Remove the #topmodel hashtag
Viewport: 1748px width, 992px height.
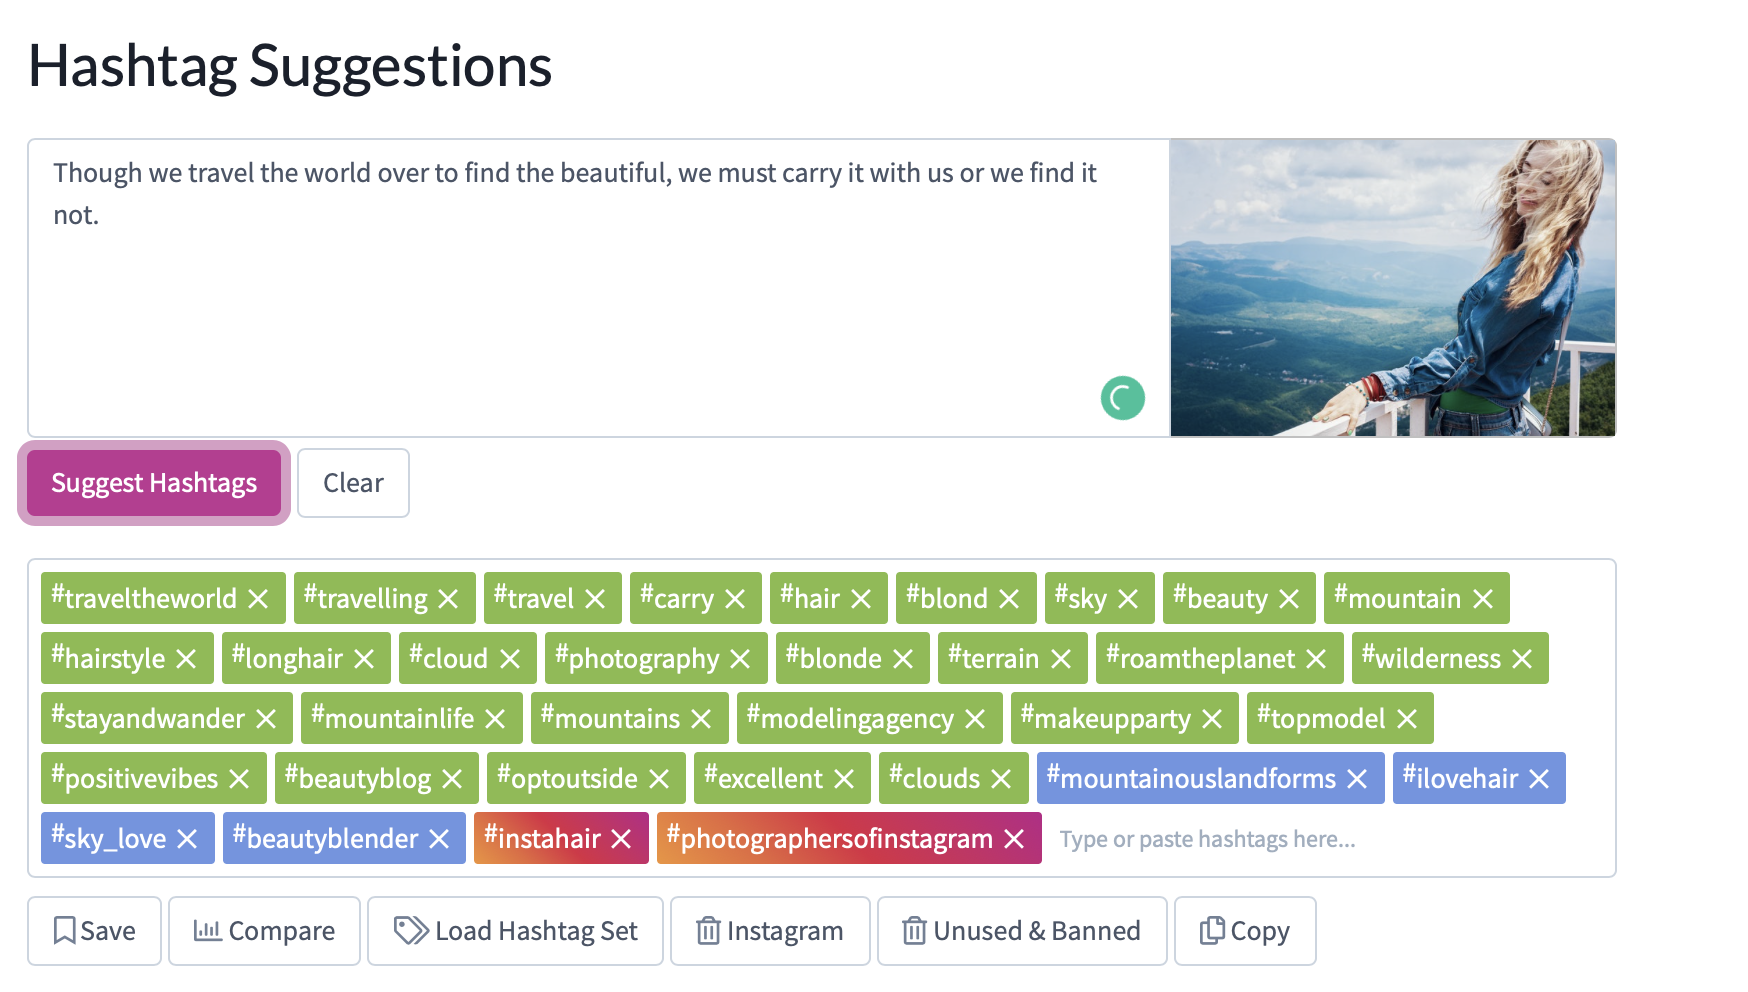click(x=1407, y=719)
